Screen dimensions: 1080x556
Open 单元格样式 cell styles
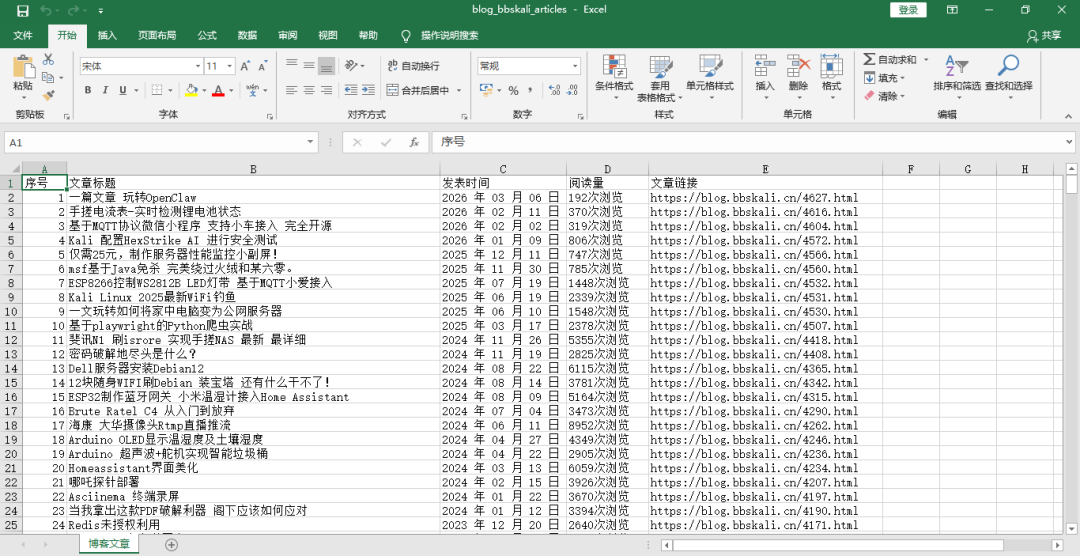click(709, 76)
